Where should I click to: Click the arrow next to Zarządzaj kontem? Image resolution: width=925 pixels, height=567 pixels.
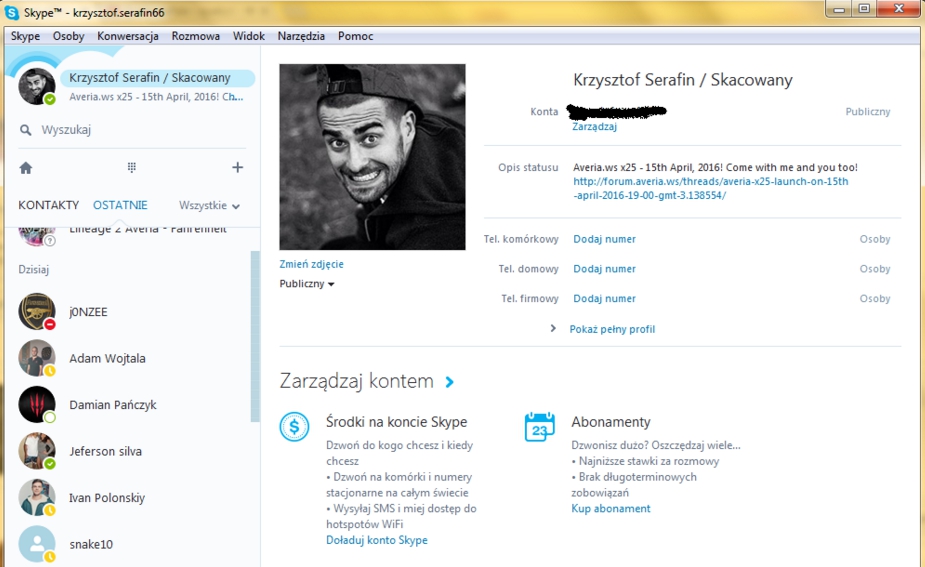click(x=450, y=382)
